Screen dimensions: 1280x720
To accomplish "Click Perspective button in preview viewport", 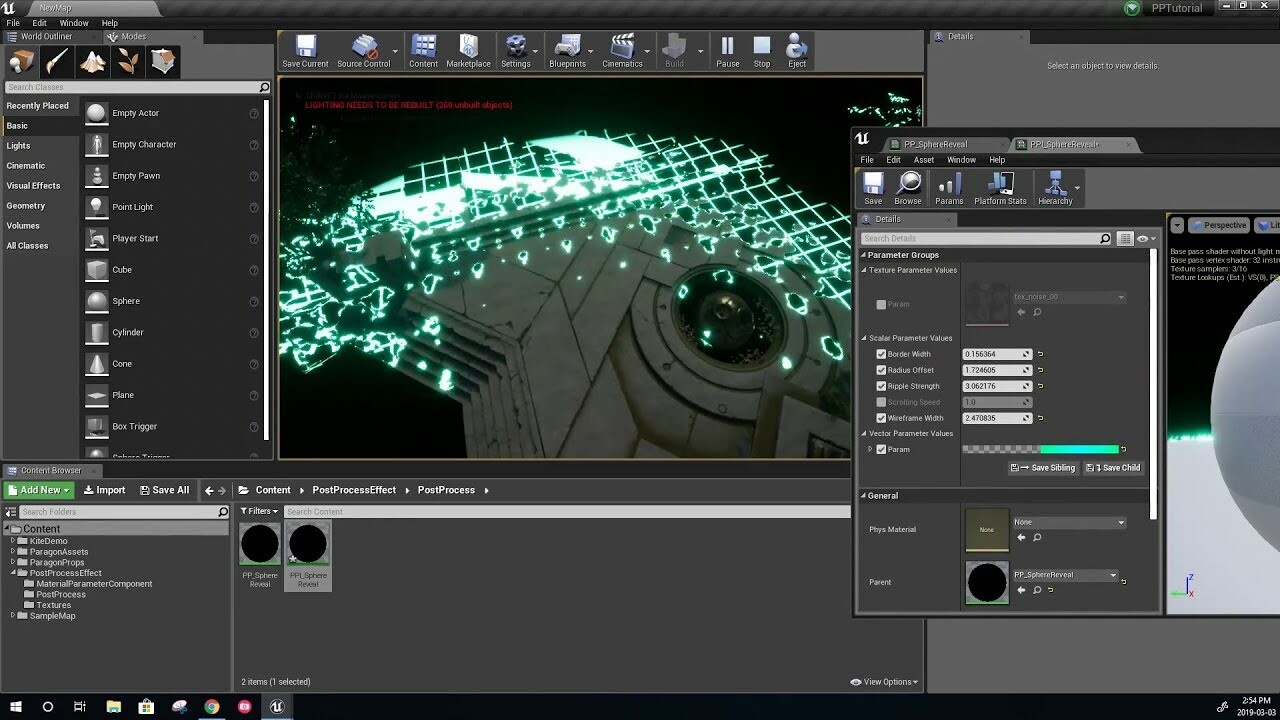I will point(1219,225).
